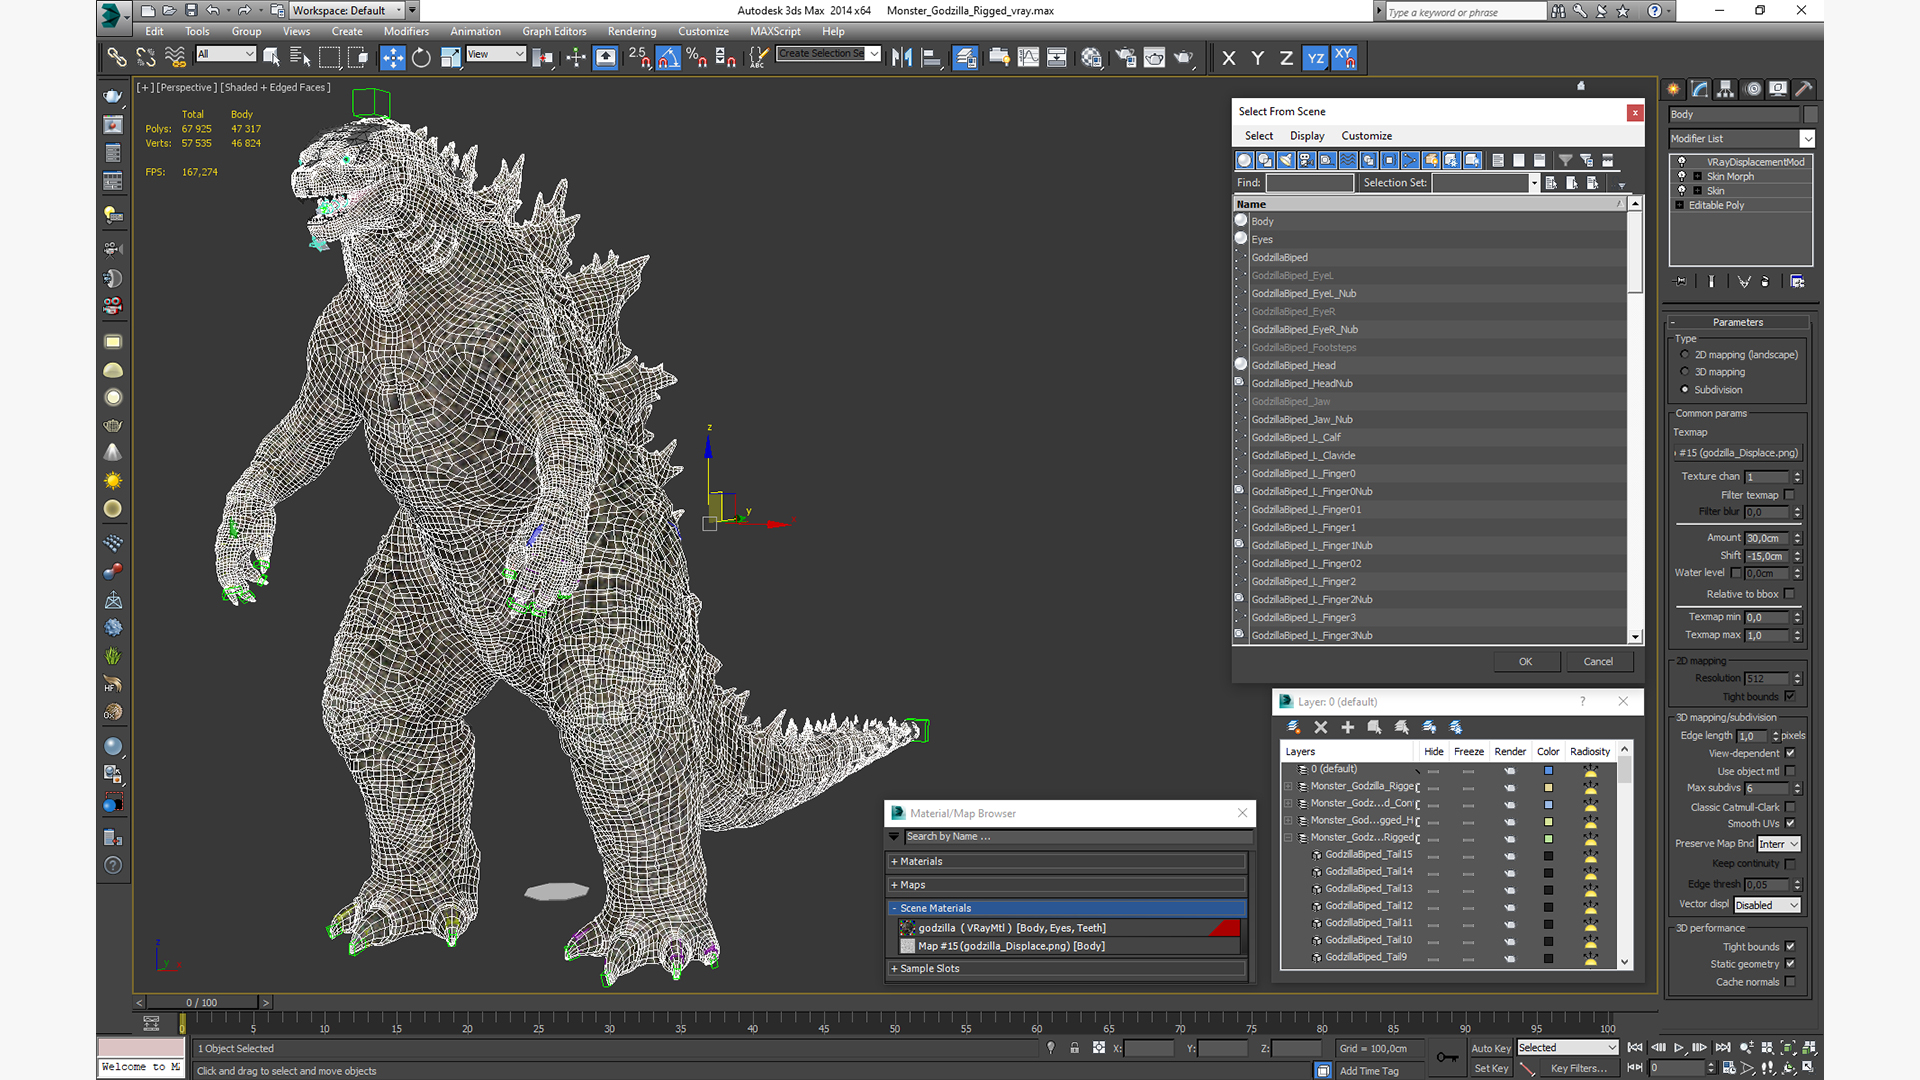
Task: Open the MAXScript menu
Action: pyautogui.click(x=775, y=31)
